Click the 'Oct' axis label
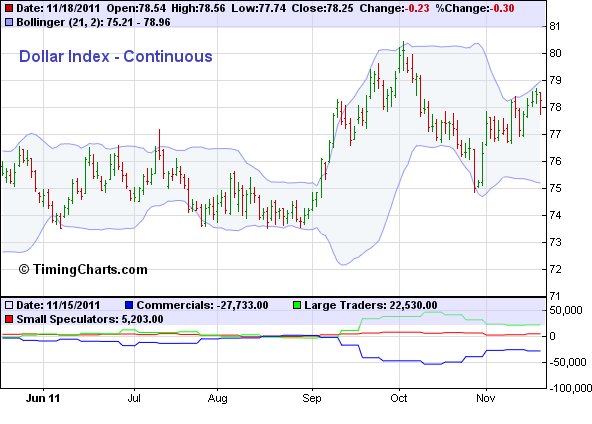The width and height of the screenshot is (592, 424). (x=399, y=398)
